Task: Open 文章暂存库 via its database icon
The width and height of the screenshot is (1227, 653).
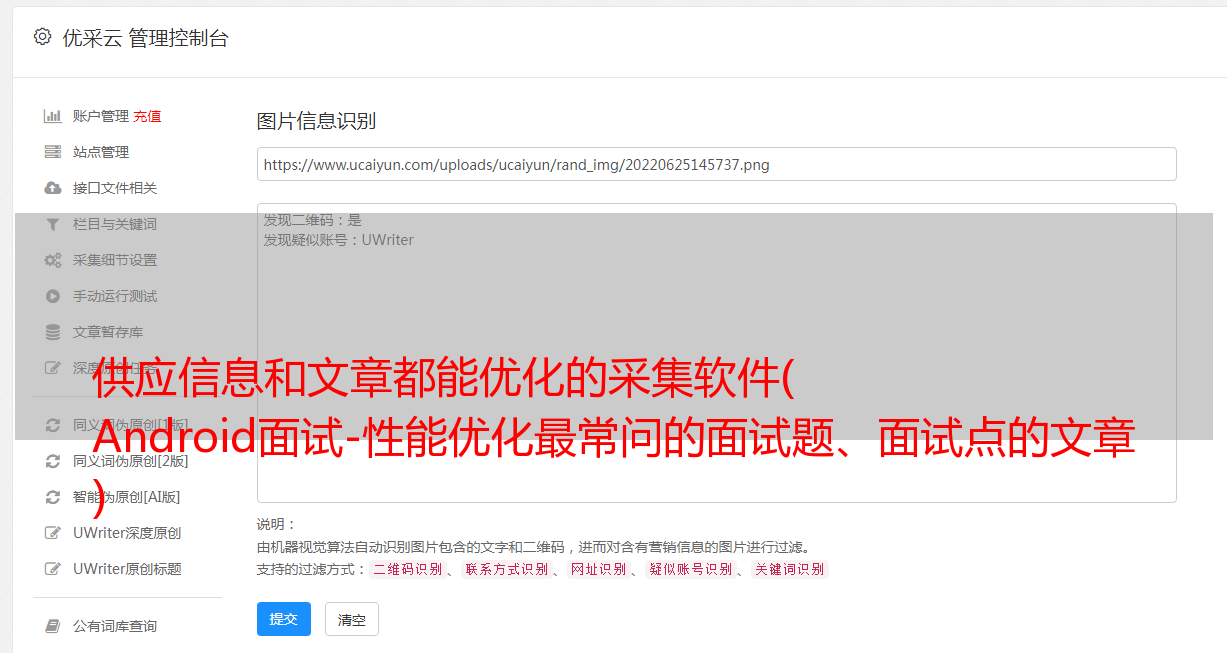Action: point(53,332)
